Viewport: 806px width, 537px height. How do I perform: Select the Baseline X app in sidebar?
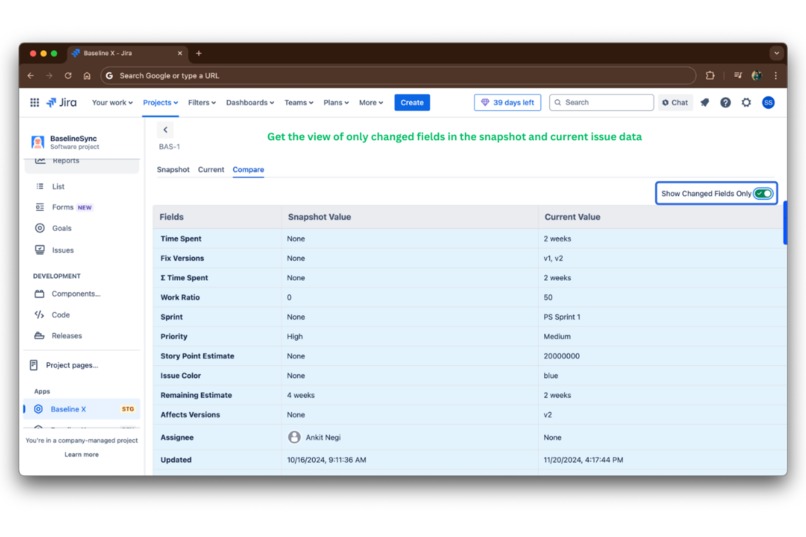click(82, 409)
